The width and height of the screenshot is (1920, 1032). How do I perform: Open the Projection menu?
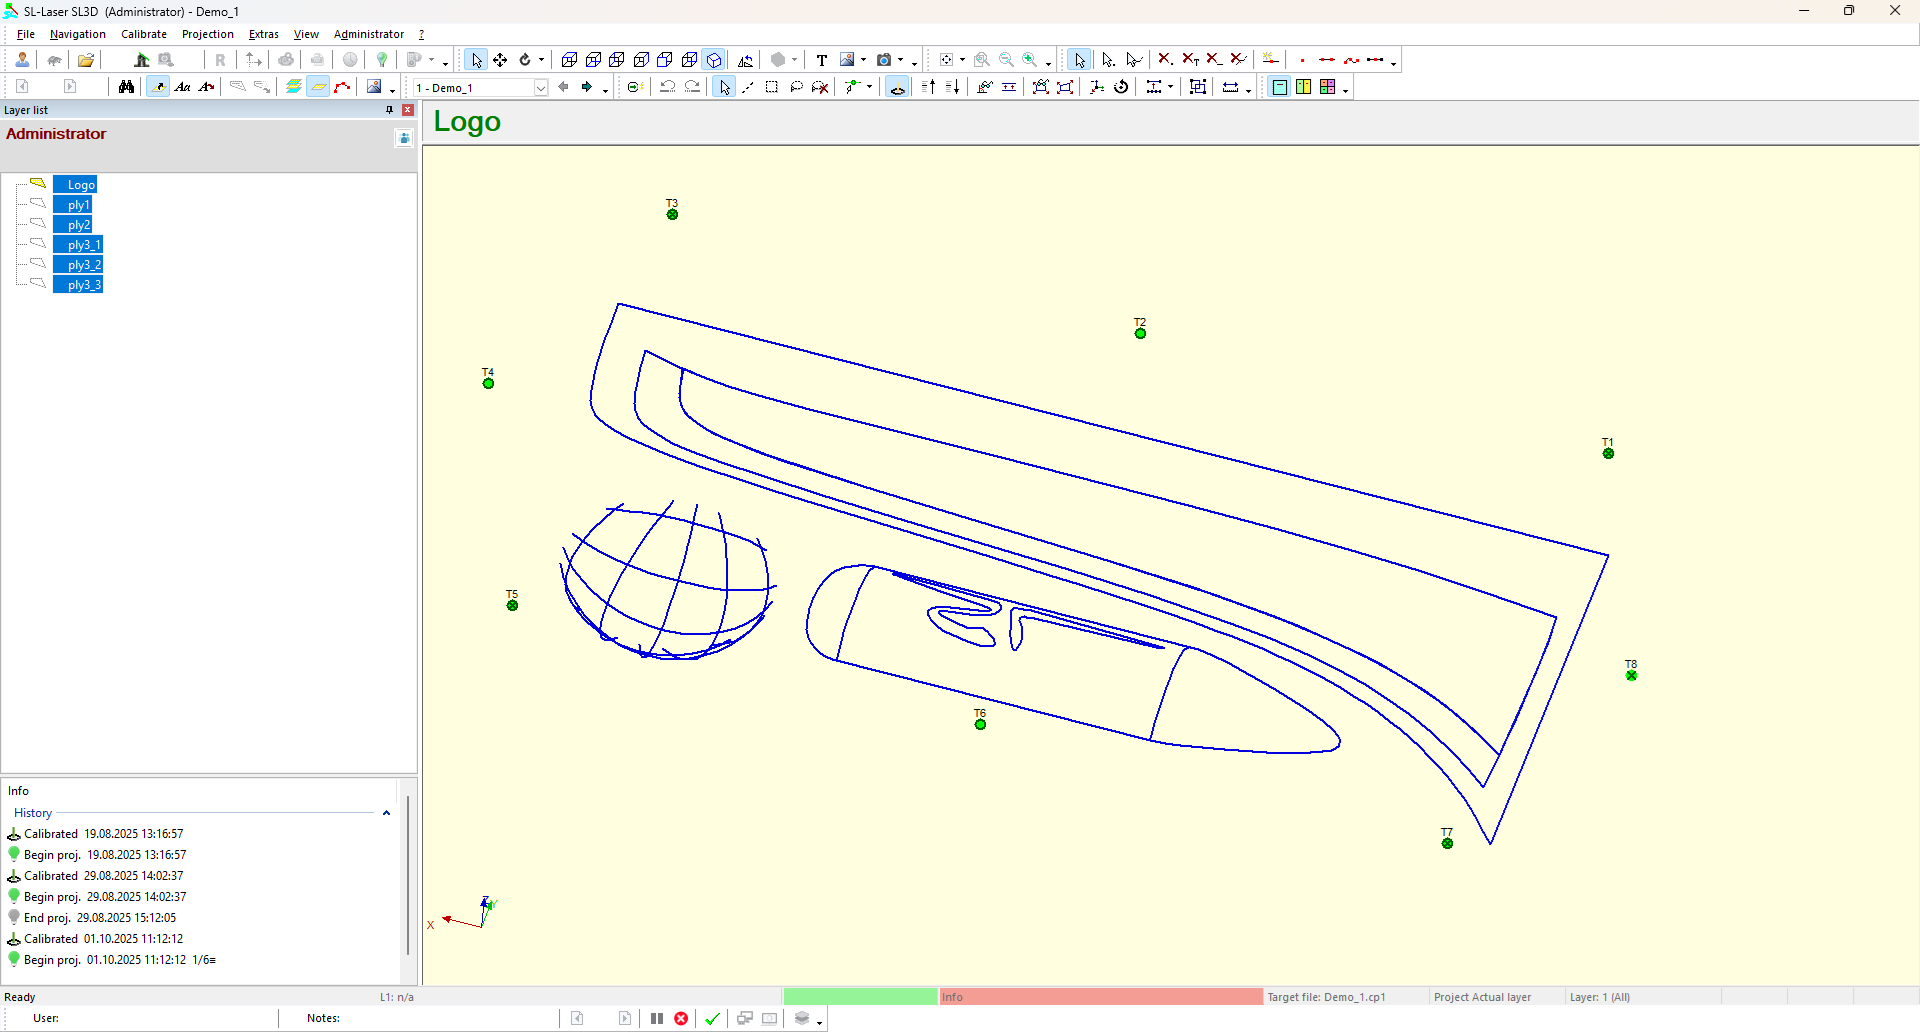[207, 33]
